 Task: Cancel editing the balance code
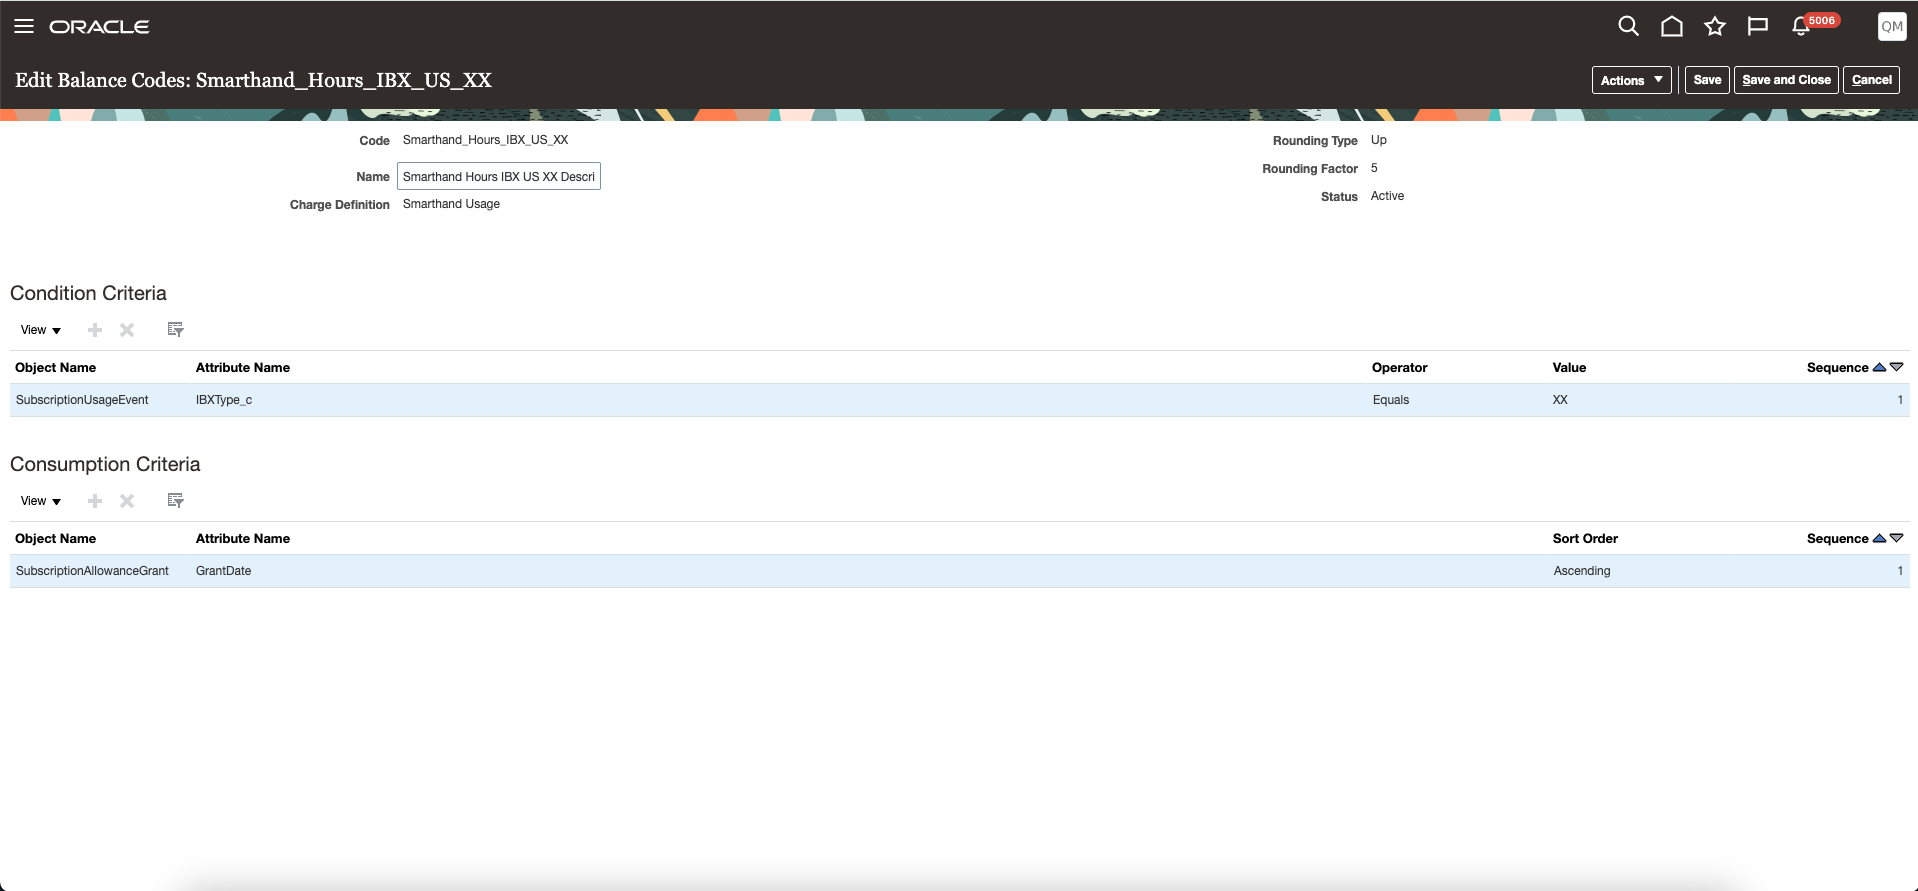1871,80
